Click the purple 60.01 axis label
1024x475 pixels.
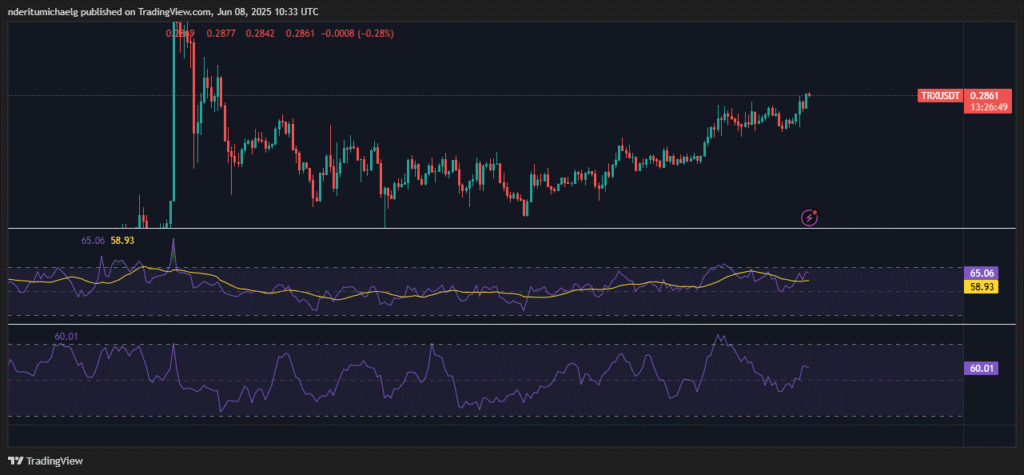click(x=979, y=369)
